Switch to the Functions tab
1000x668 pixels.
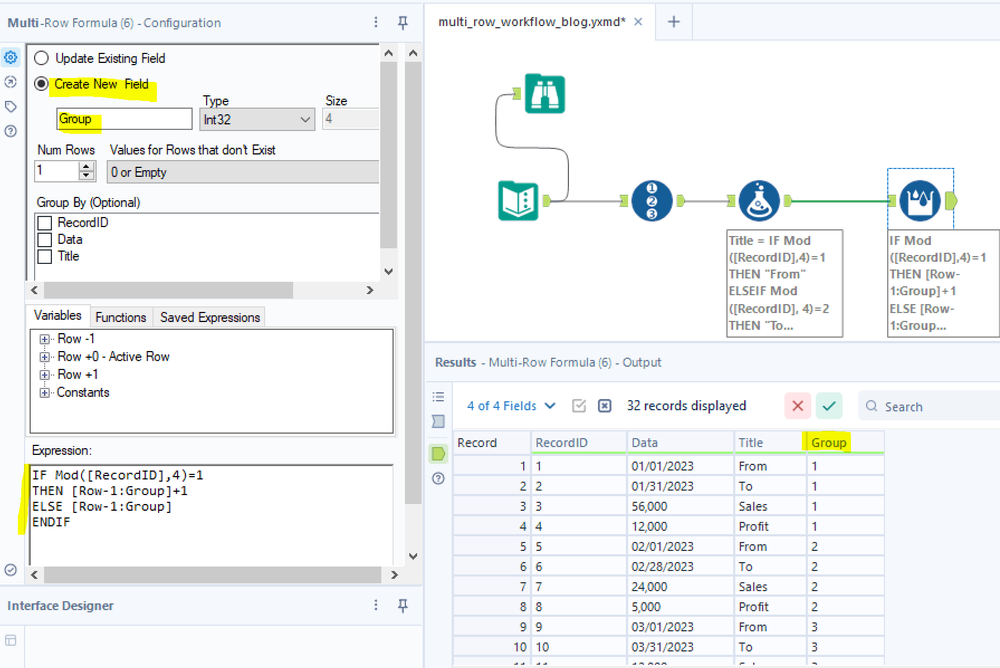tap(121, 317)
